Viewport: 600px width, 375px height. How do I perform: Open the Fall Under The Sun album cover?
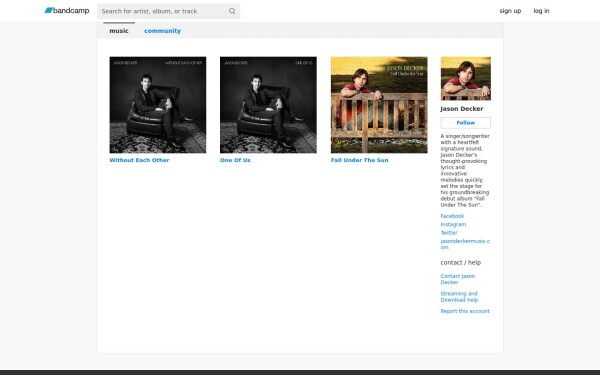pos(379,105)
